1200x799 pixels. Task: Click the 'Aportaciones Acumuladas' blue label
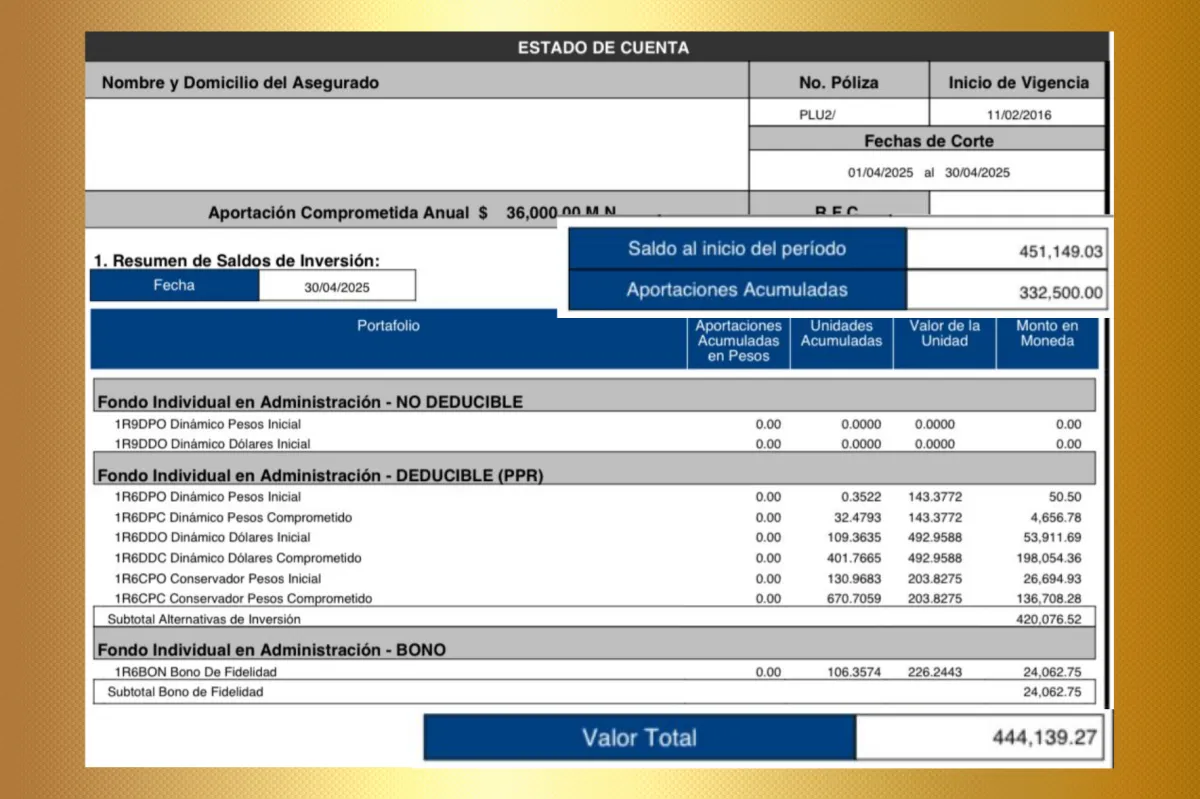[737, 290]
